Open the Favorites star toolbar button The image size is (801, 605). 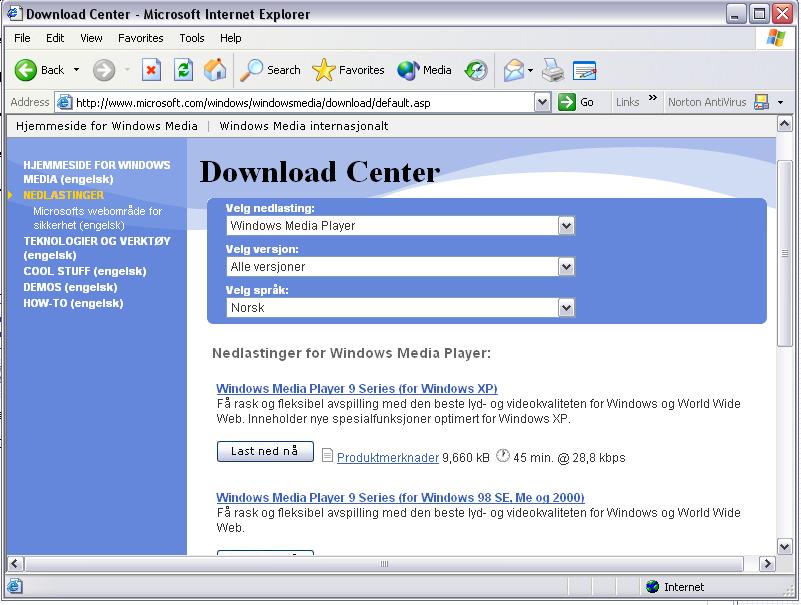pos(348,70)
